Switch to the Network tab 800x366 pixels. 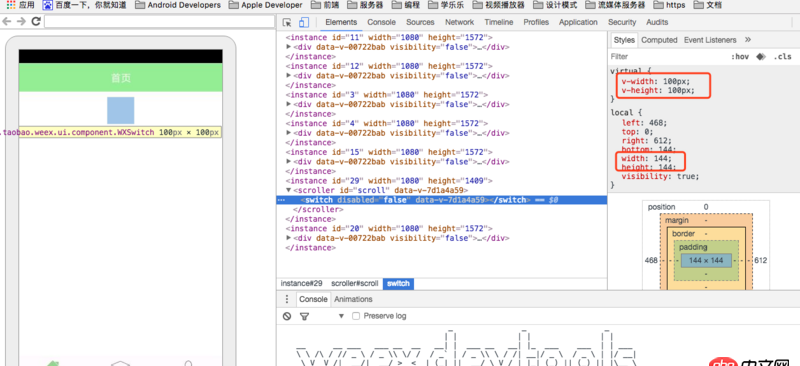[x=459, y=22]
